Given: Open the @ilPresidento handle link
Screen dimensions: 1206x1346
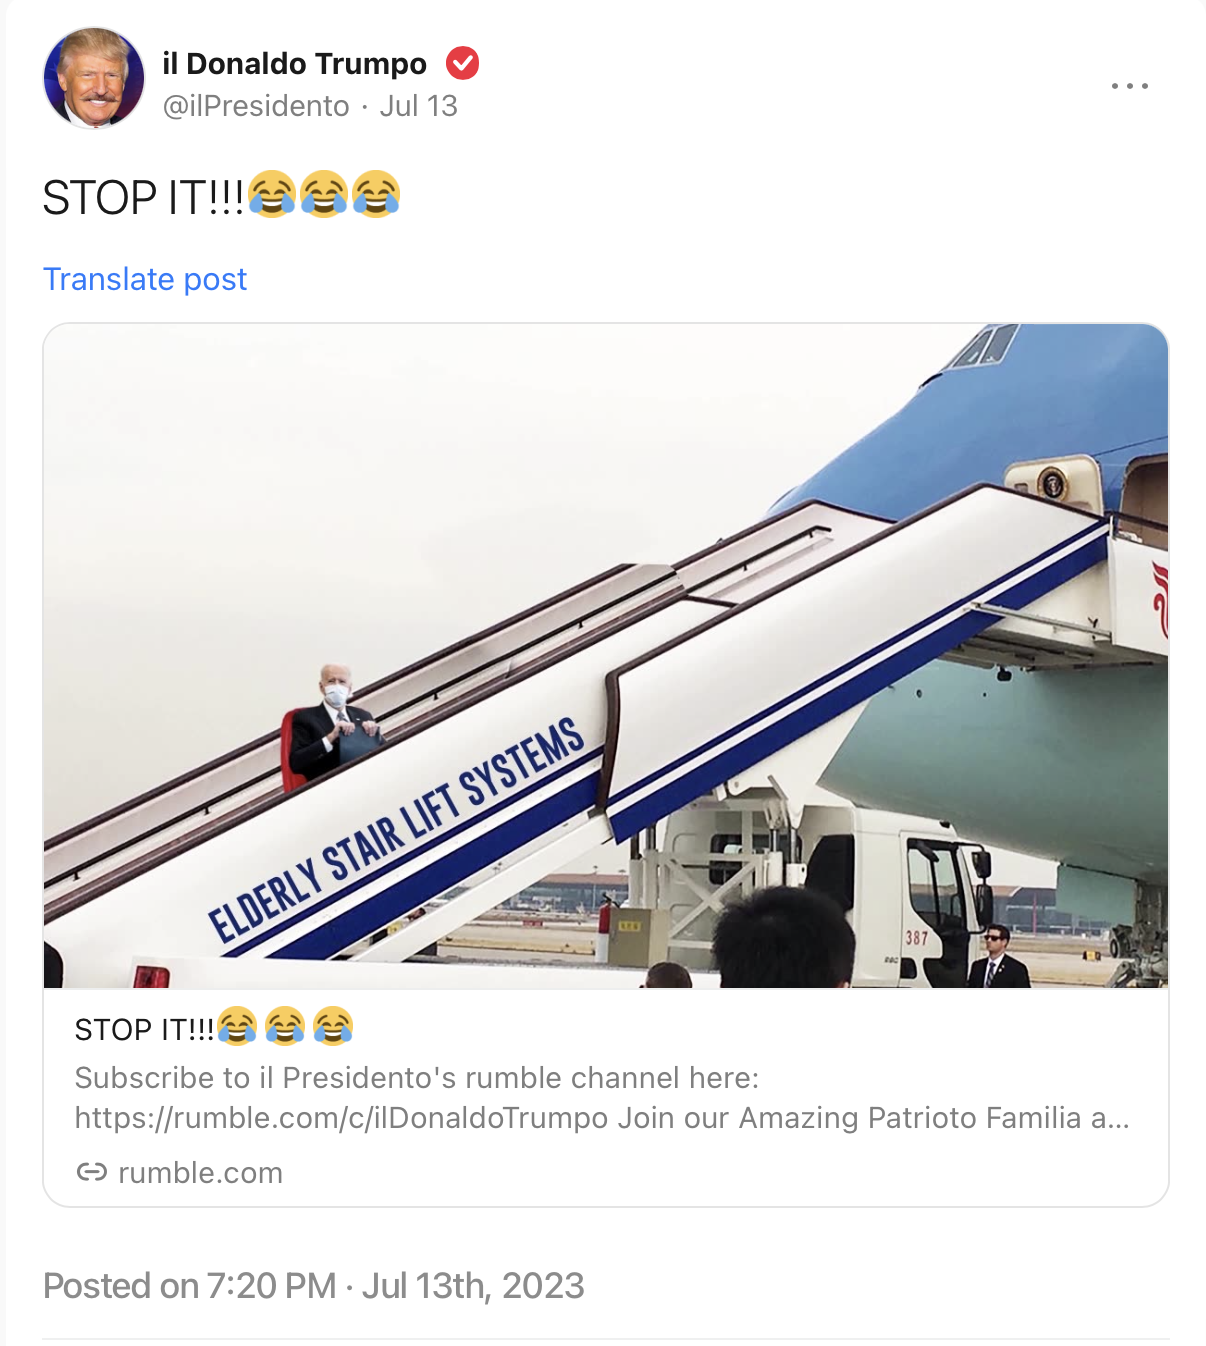Looking at the screenshot, I should click(256, 106).
